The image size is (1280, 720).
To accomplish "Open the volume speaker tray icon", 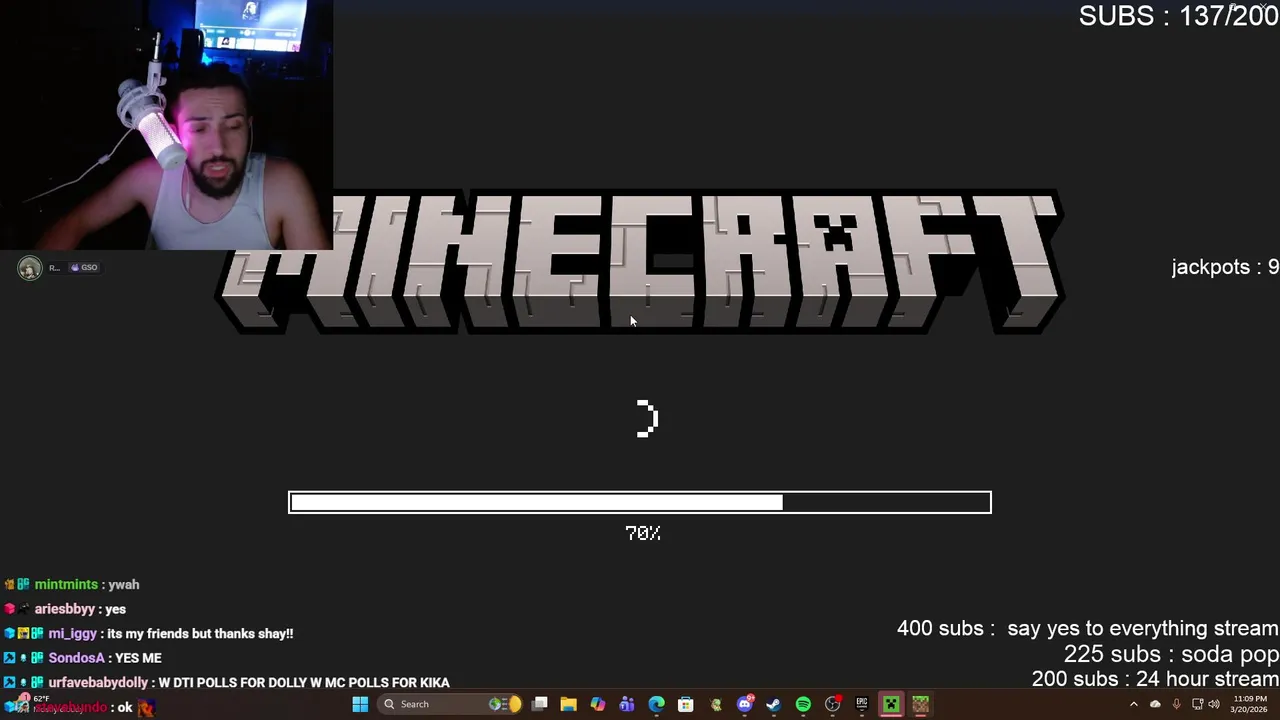I will tap(1214, 704).
